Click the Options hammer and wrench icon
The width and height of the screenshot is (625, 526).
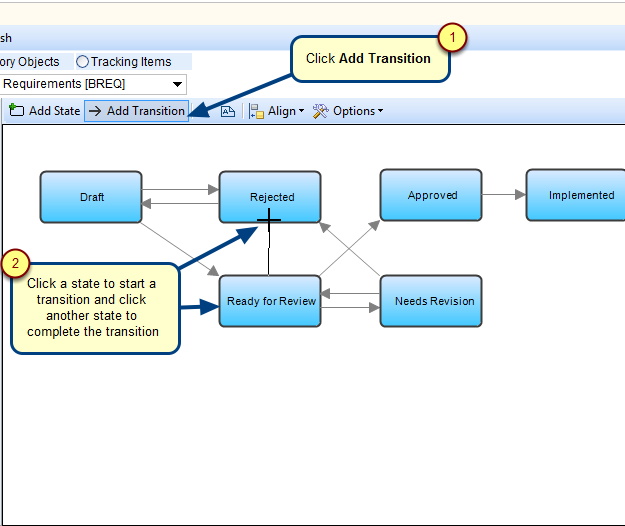(x=320, y=111)
